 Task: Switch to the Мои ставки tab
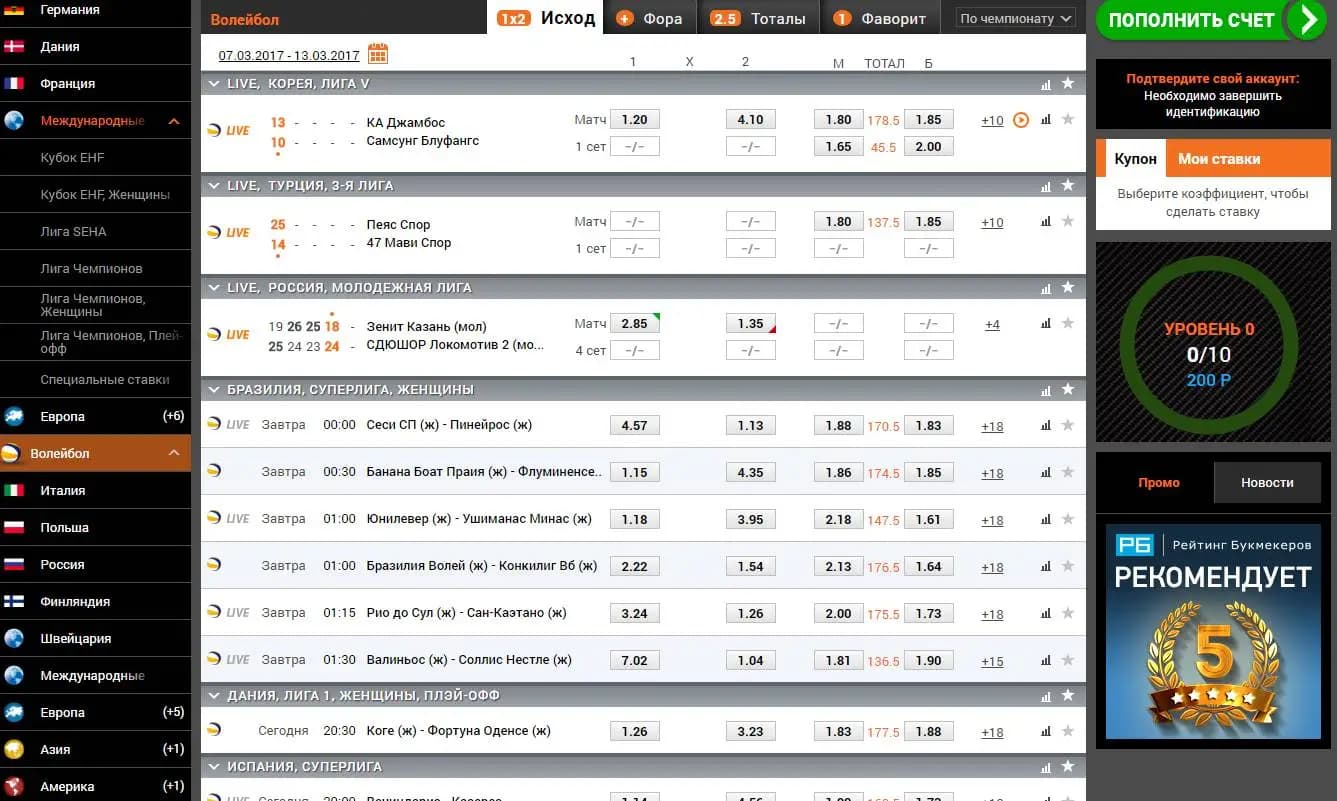(x=1219, y=159)
